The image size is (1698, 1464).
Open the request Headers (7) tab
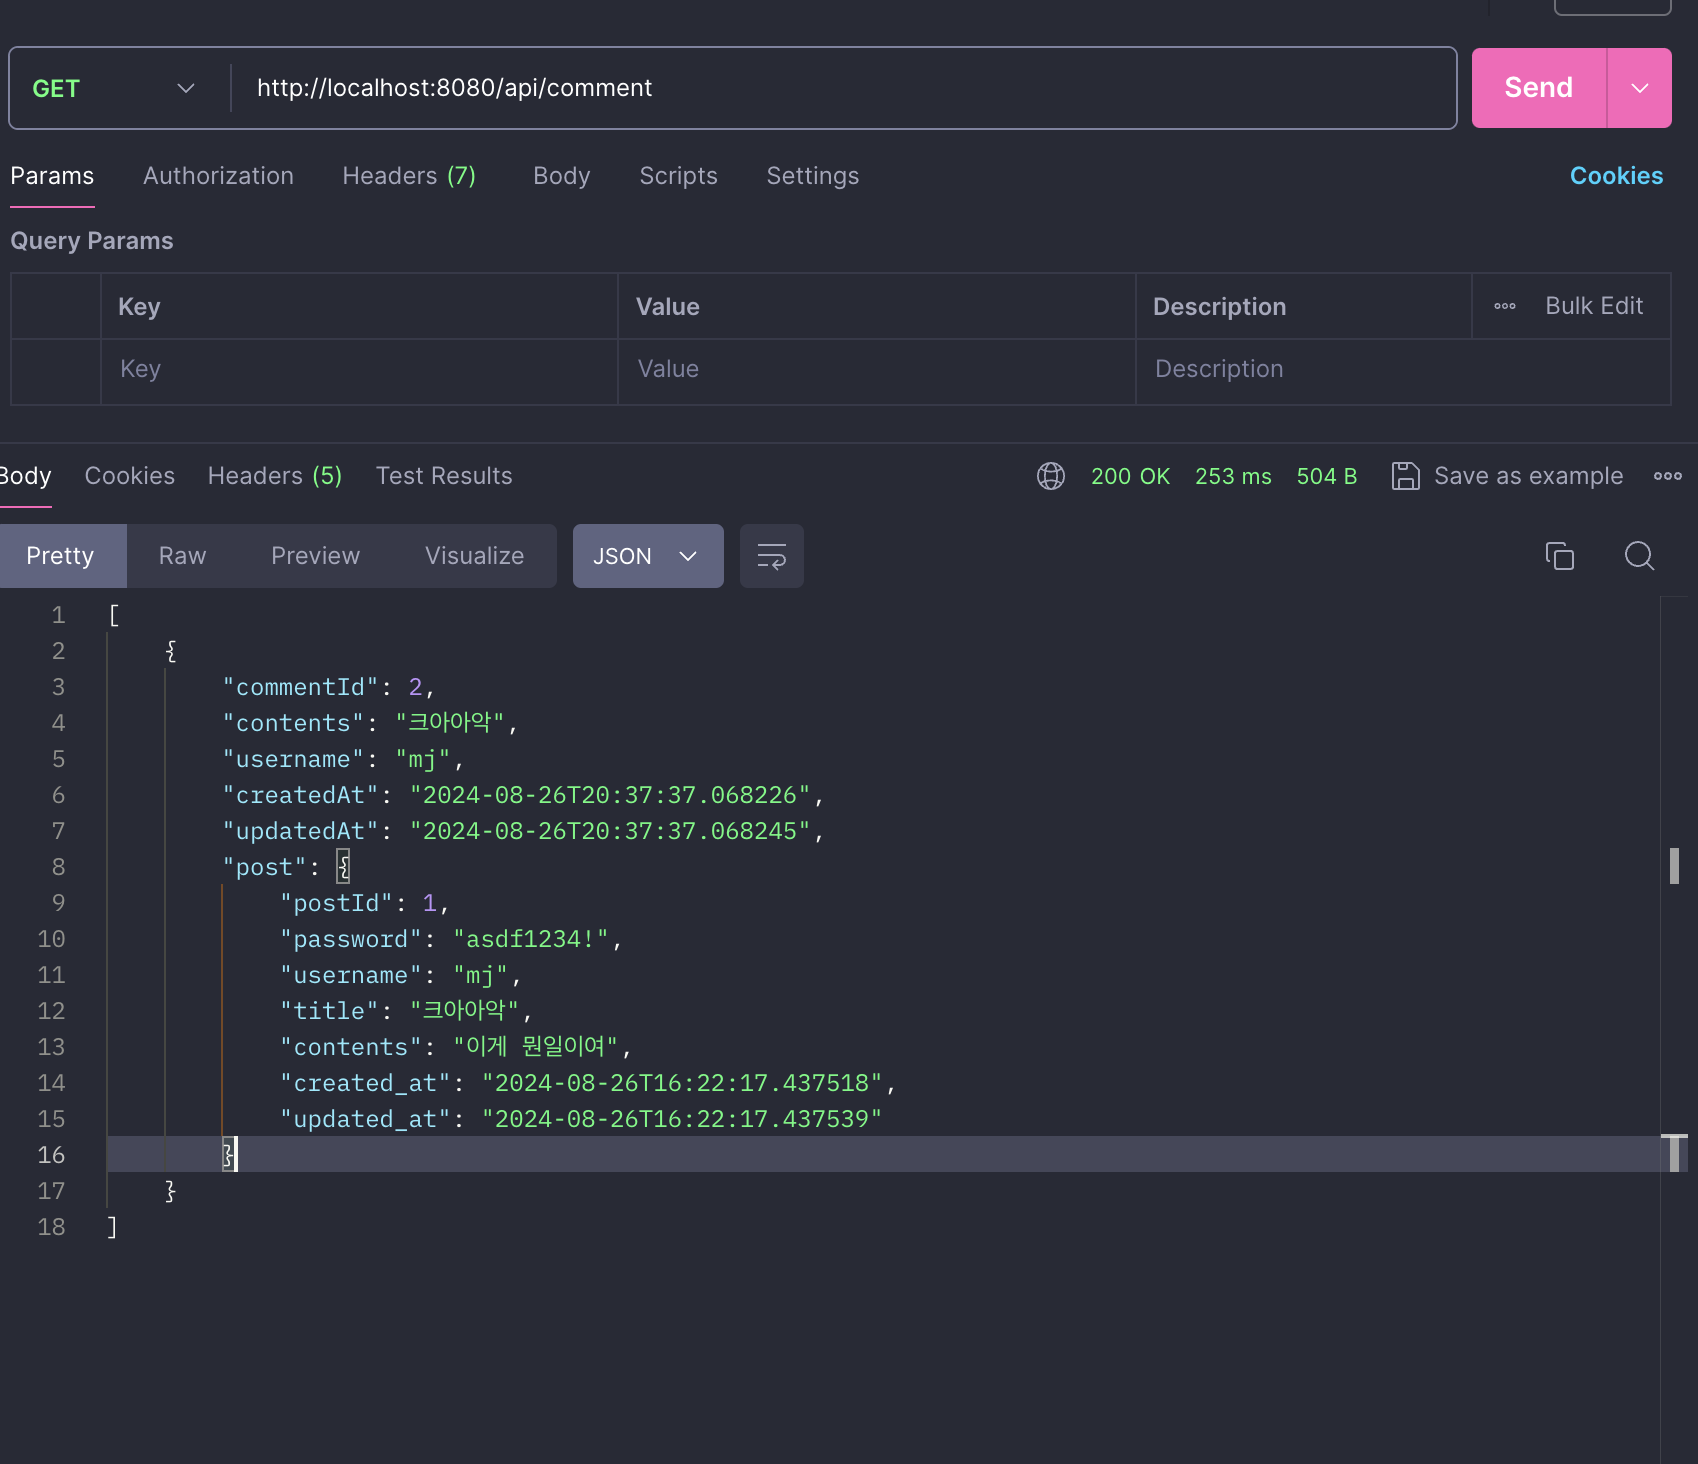pyautogui.click(x=409, y=176)
